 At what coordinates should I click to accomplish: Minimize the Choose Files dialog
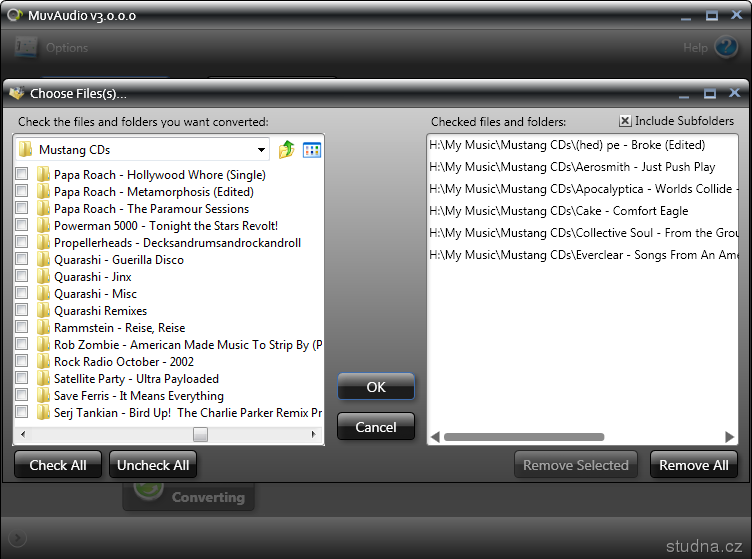point(684,96)
